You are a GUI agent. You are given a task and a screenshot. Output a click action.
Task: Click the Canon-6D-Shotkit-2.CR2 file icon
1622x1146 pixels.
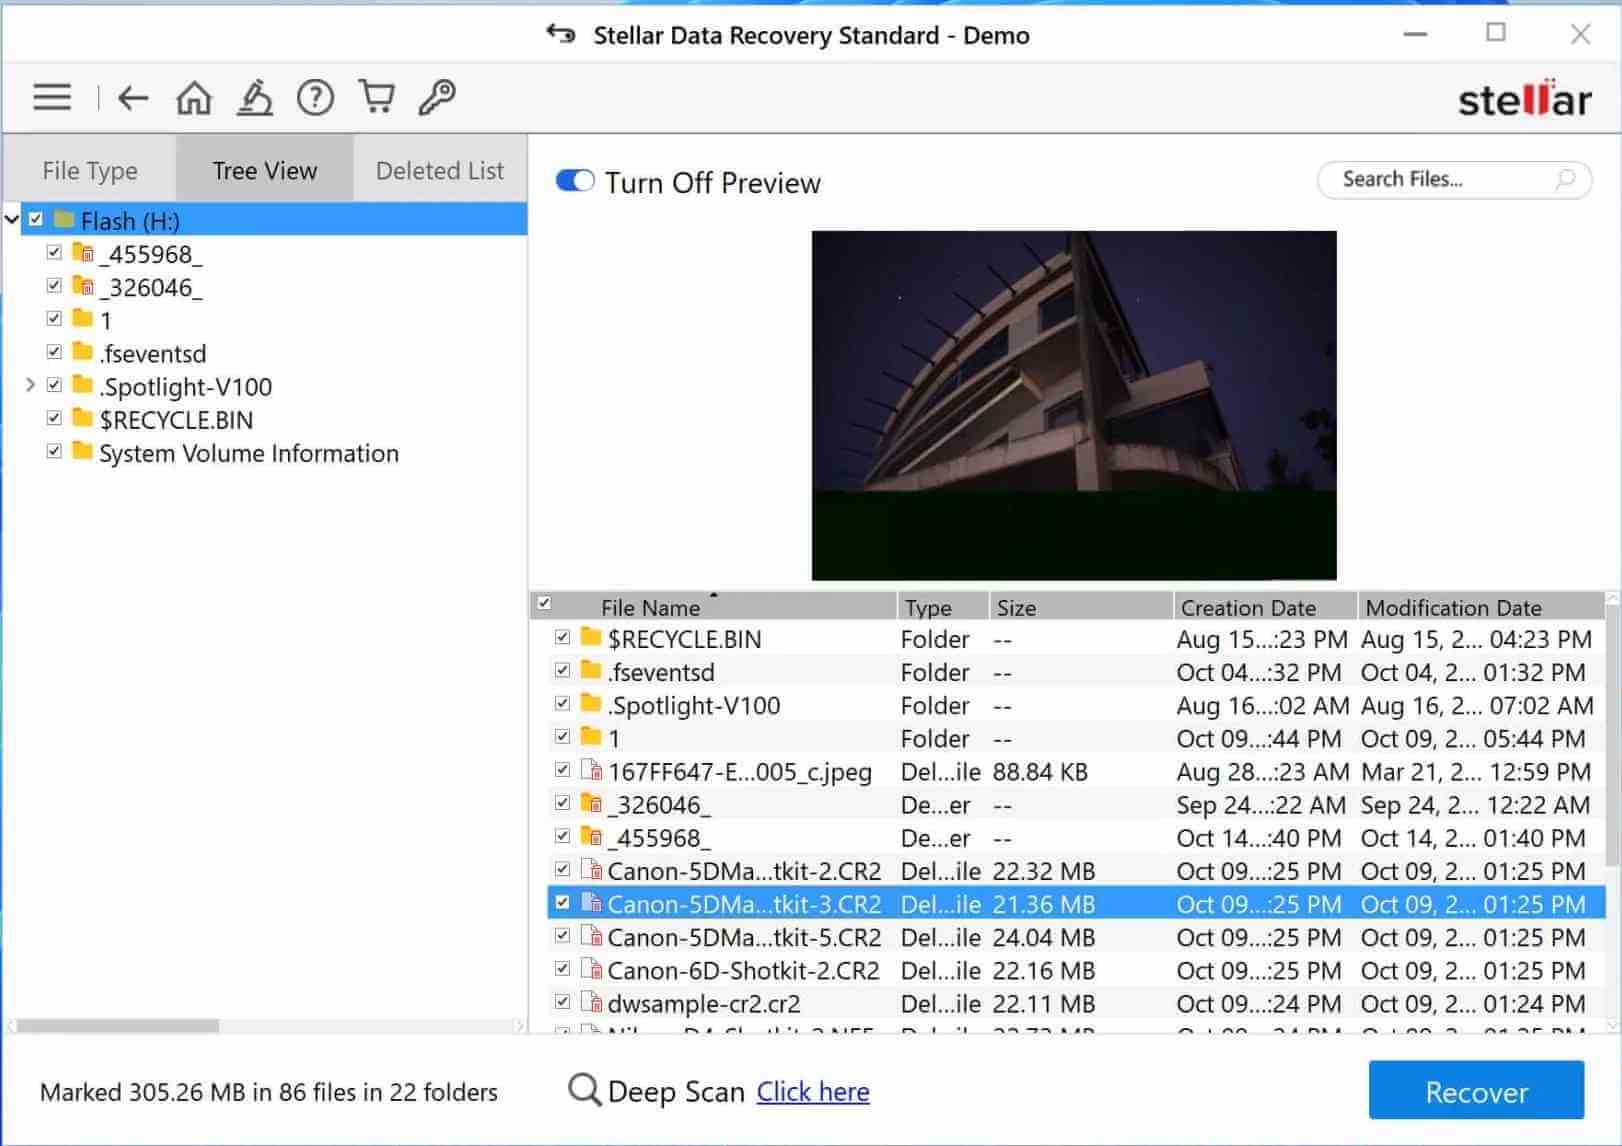pyautogui.click(x=591, y=969)
